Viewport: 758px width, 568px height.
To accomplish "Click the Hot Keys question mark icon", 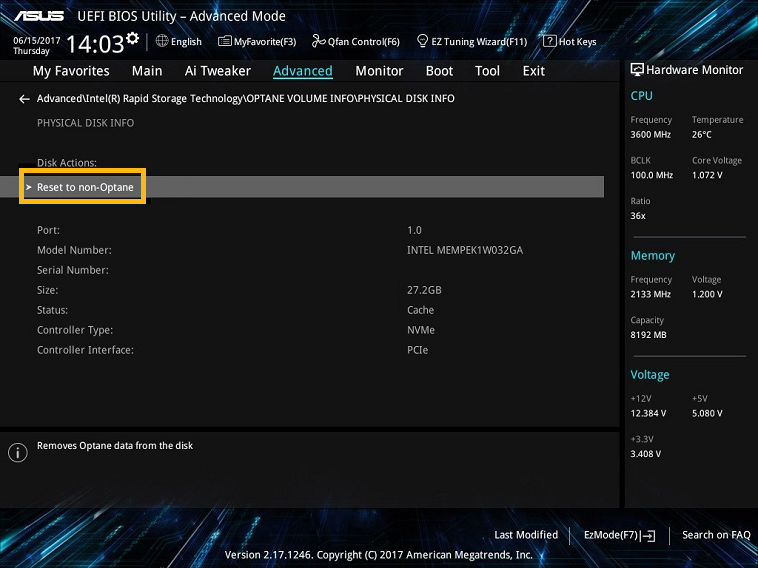I will [549, 41].
